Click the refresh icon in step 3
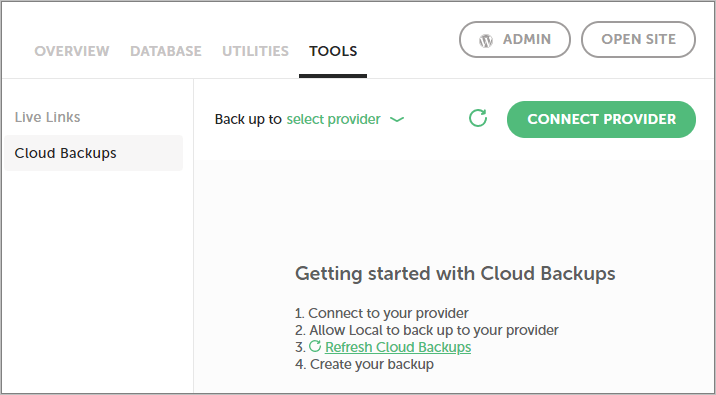The height and width of the screenshot is (395, 716). [315, 347]
